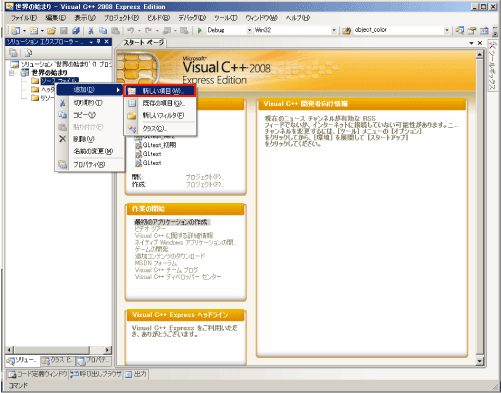Switch to the クラス ビュー bottom tab
The width and height of the screenshot is (501, 393).
coord(57,360)
